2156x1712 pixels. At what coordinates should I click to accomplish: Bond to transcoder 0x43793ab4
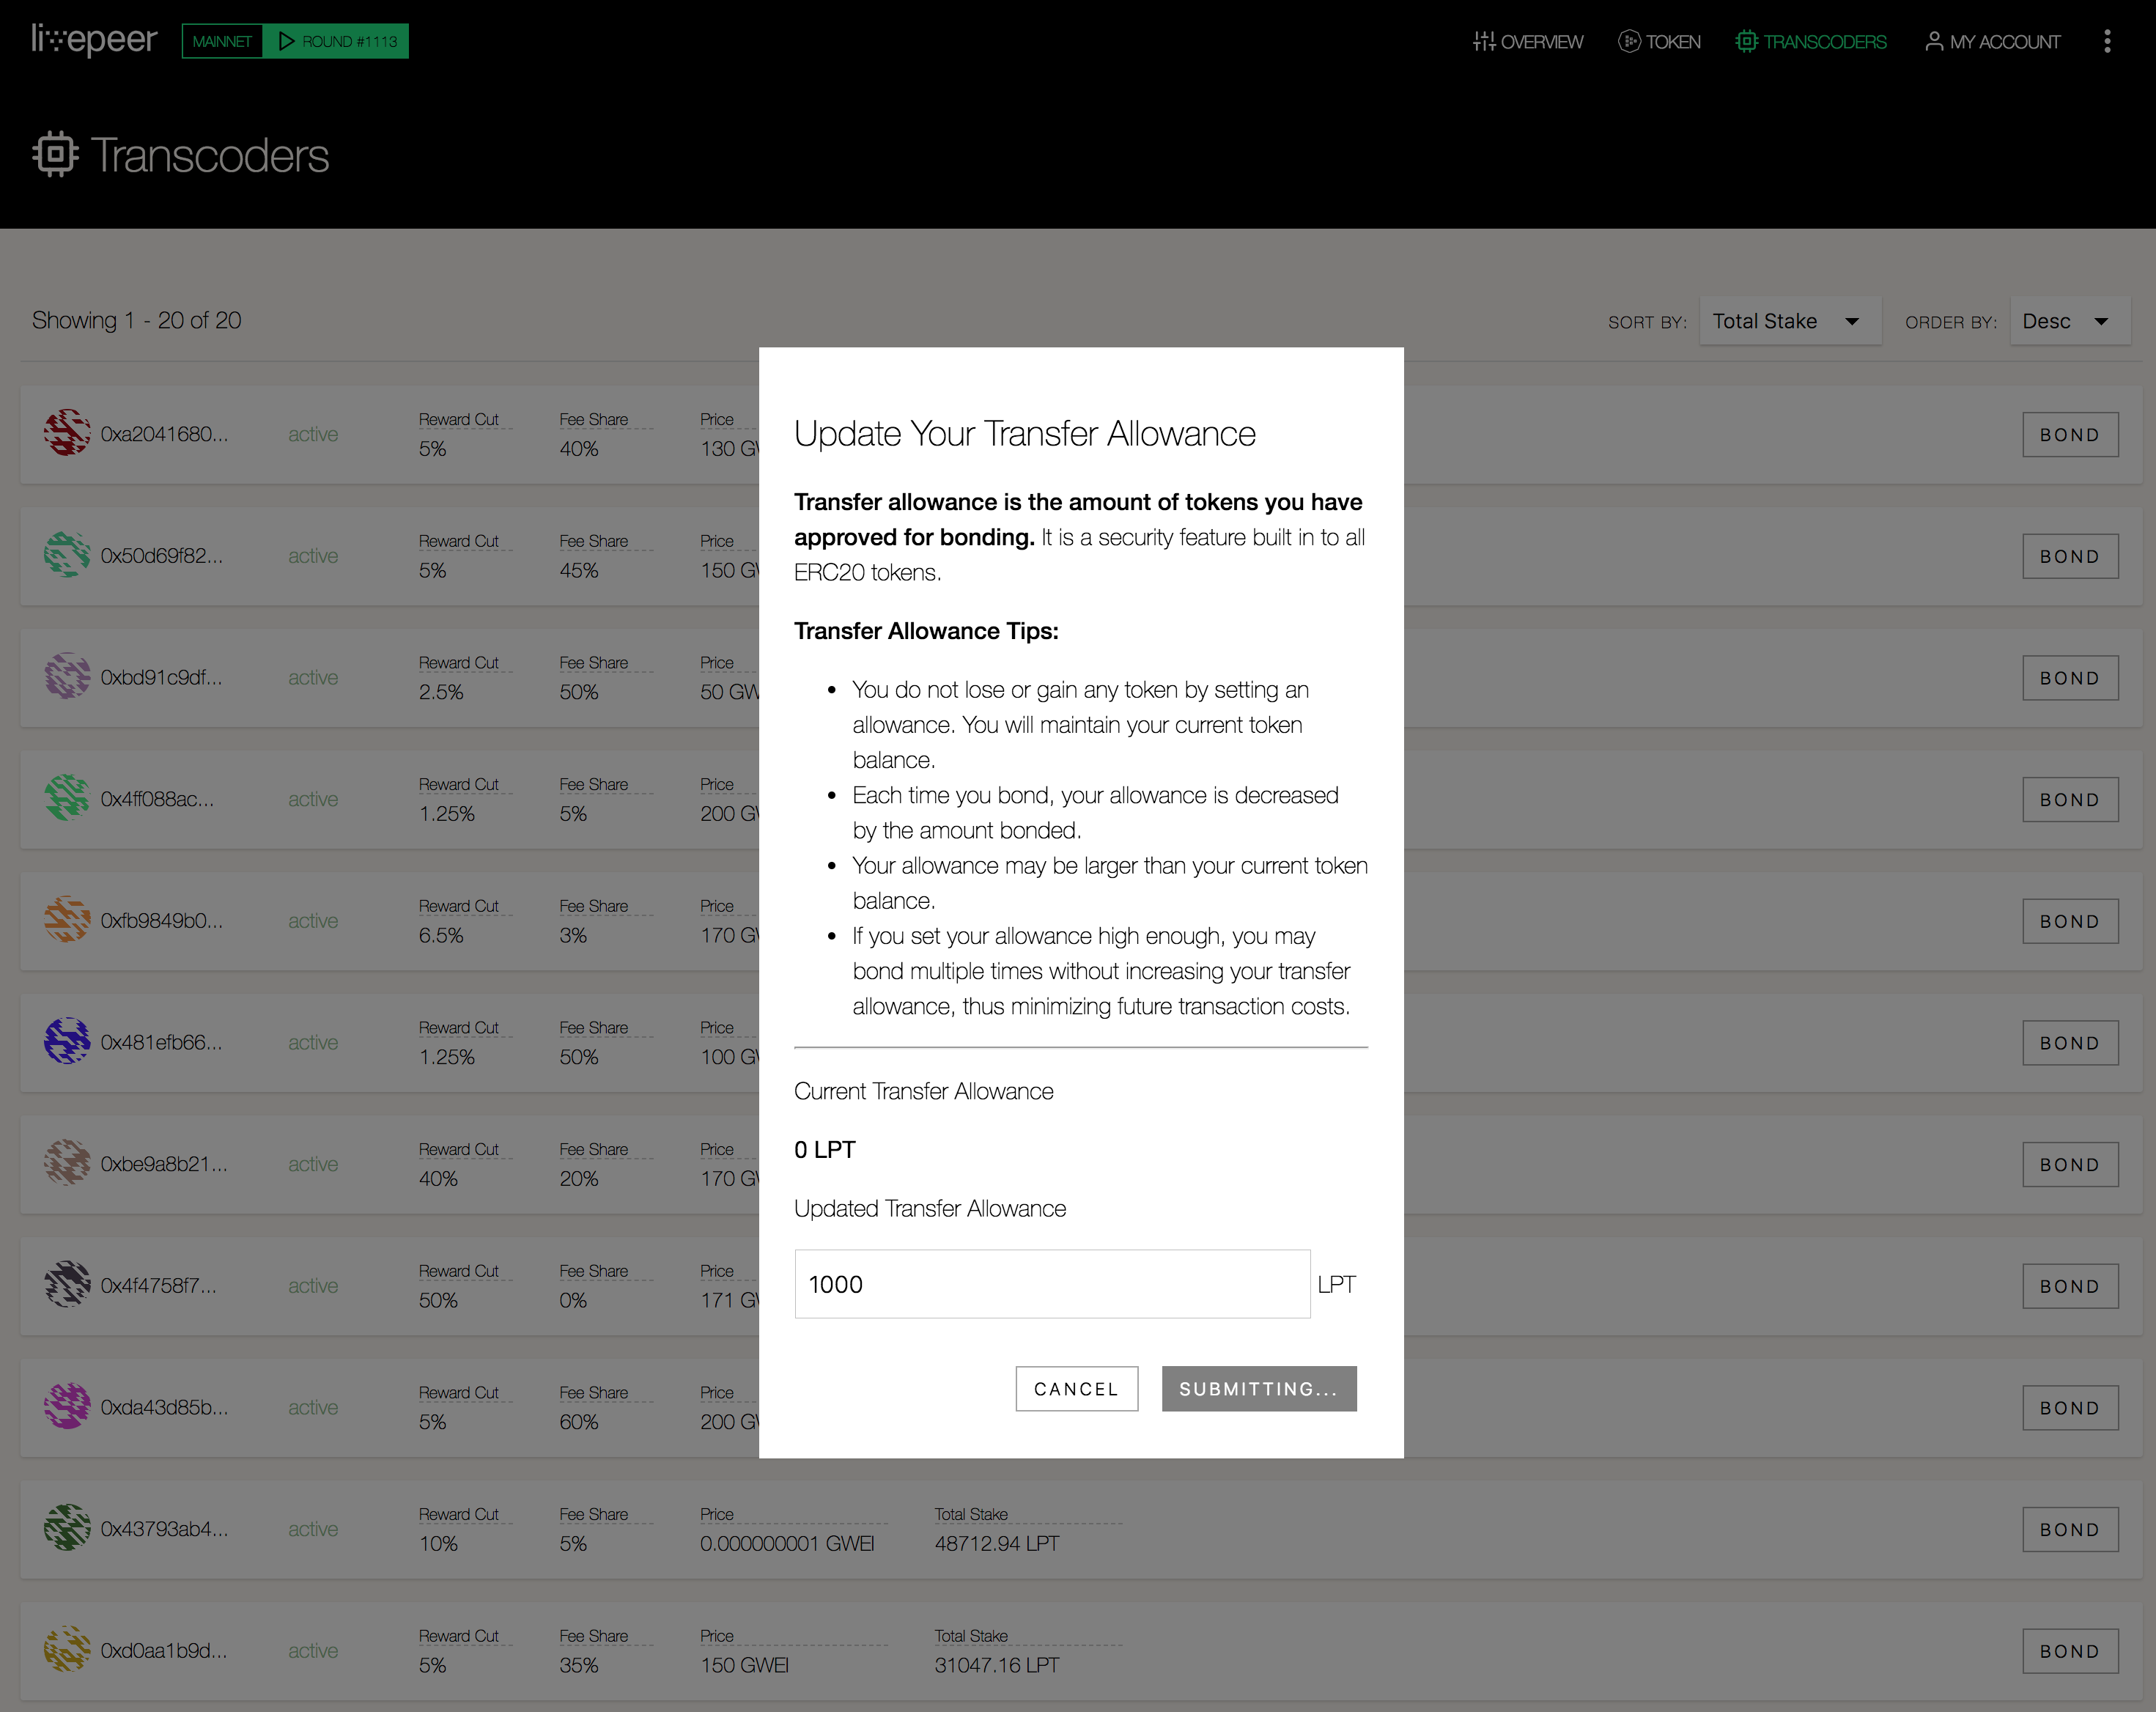(2069, 1529)
